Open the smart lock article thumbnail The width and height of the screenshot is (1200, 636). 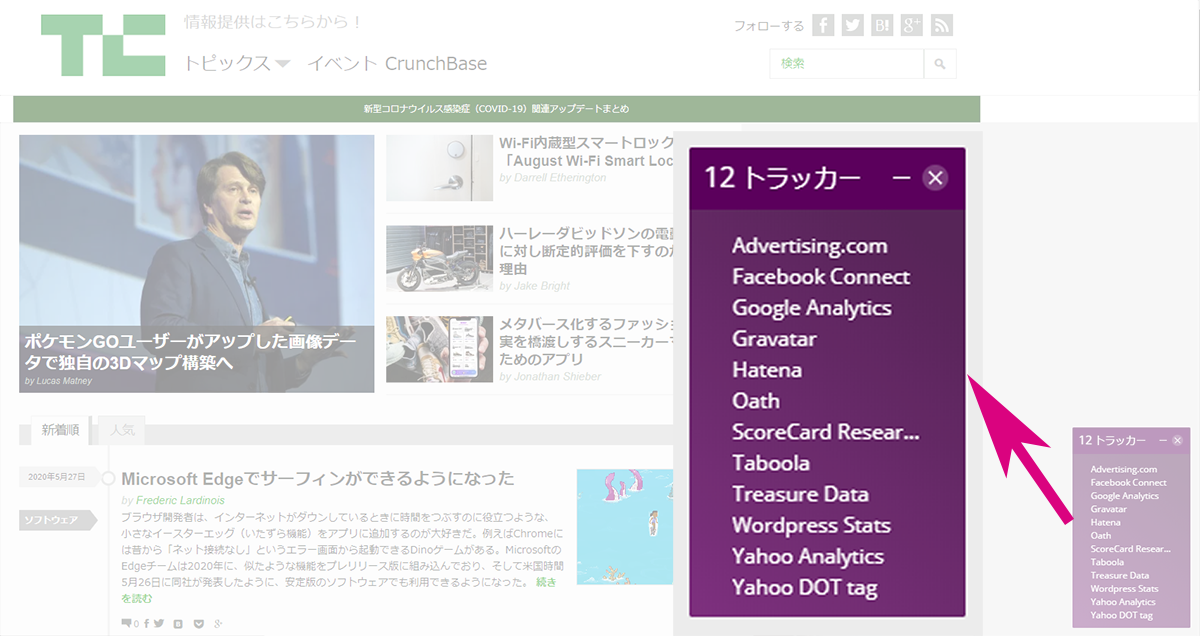click(439, 168)
